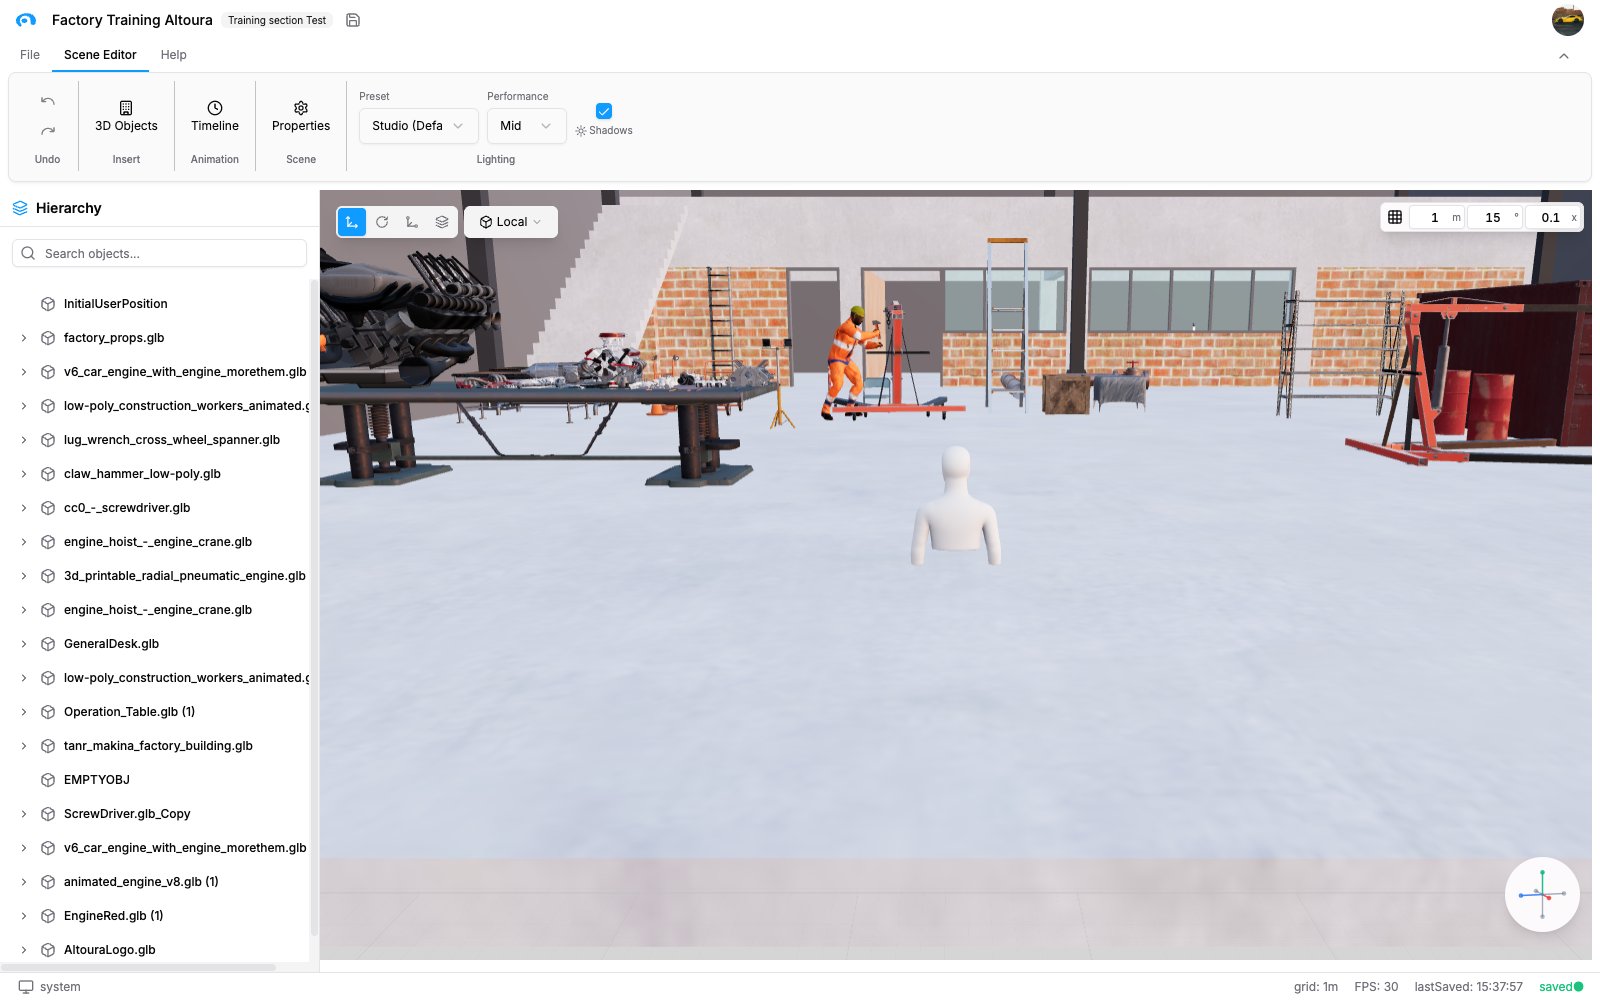
Task: Click the Hierarchy layers icon
Action: coord(20,208)
